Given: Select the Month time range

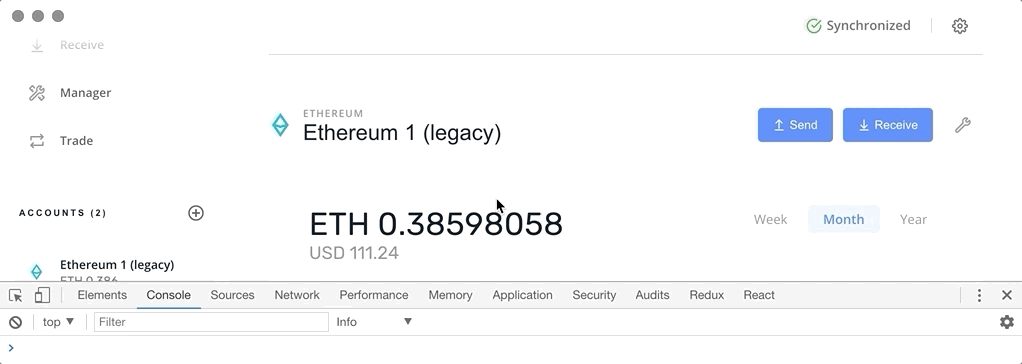Looking at the screenshot, I should pos(843,219).
